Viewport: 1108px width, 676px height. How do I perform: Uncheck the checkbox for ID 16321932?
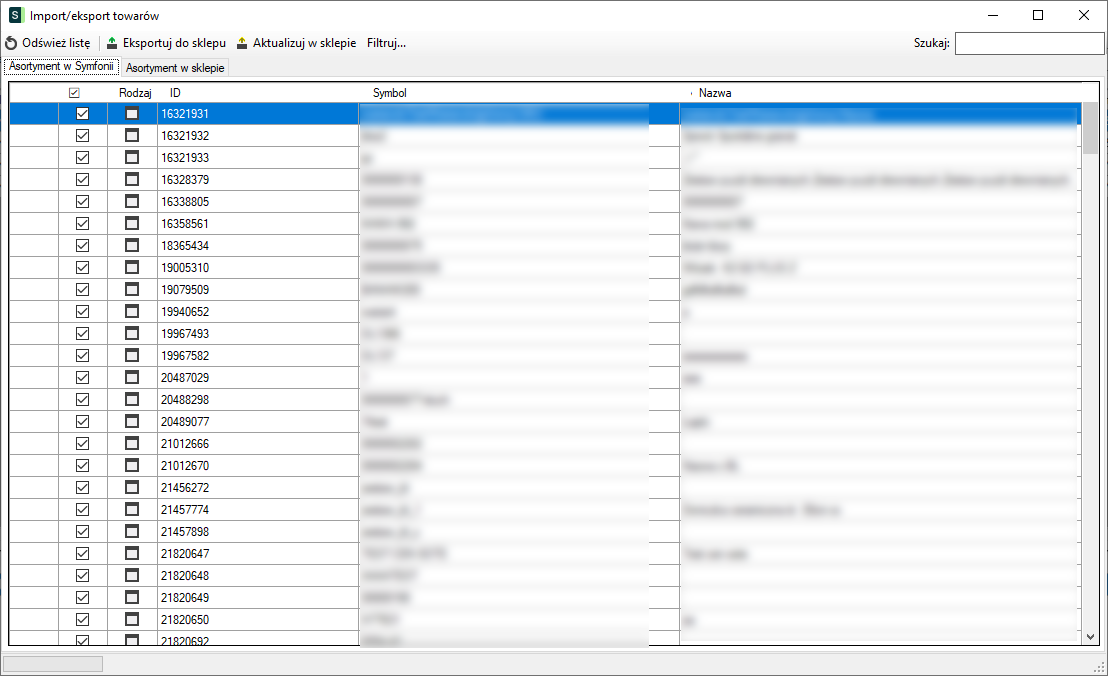click(x=83, y=135)
